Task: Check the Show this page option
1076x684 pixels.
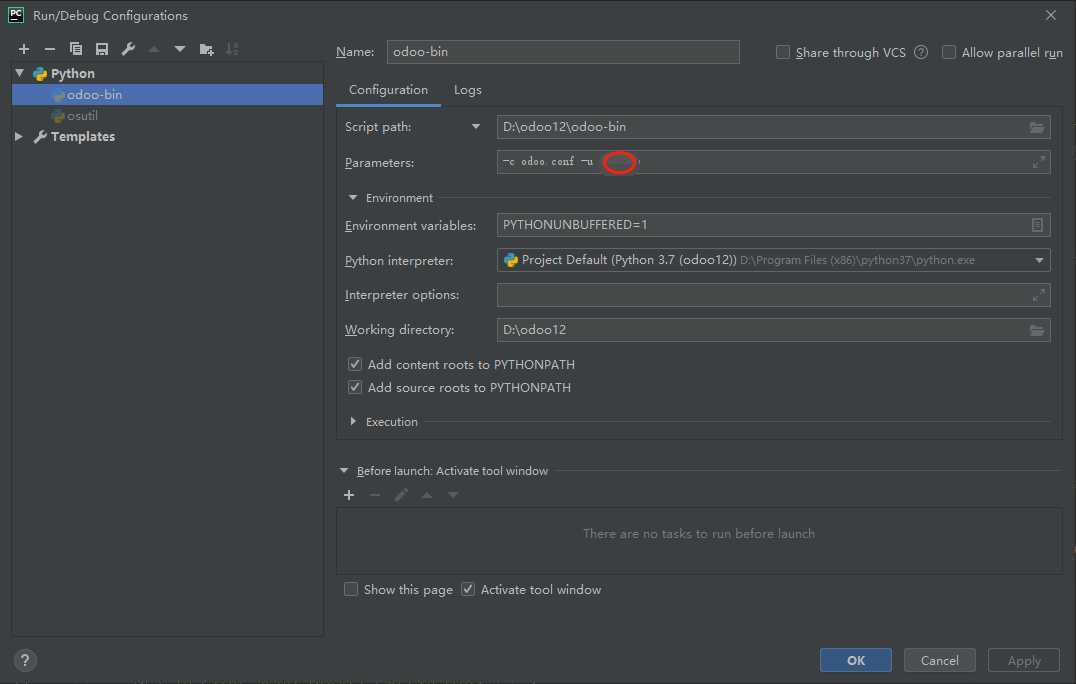Action: (351, 589)
